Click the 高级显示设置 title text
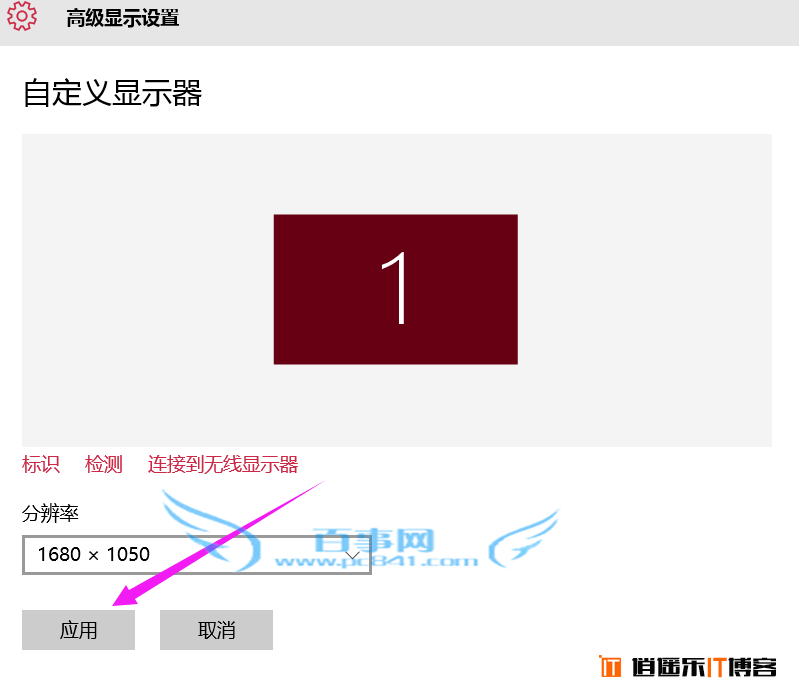This screenshot has height=686, width=799. [x=122, y=18]
